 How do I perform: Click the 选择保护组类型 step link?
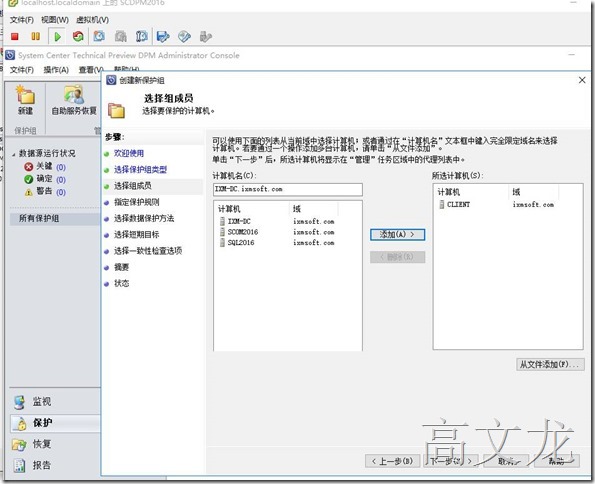point(140,170)
